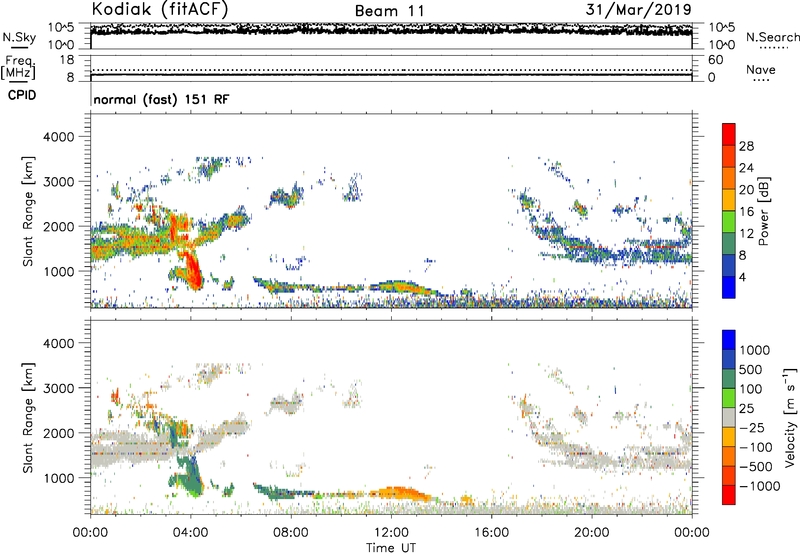The width and height of the screenshot is (800, 554).
Task: Click the '20' label on the power color bar
Action: (x=746, y=190)
